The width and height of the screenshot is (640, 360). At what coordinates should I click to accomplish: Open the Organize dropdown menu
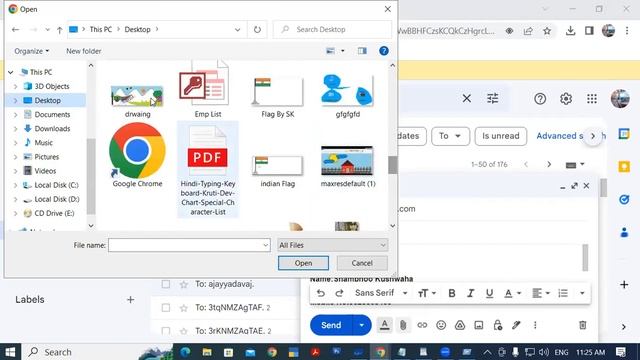tap(31, 51)
